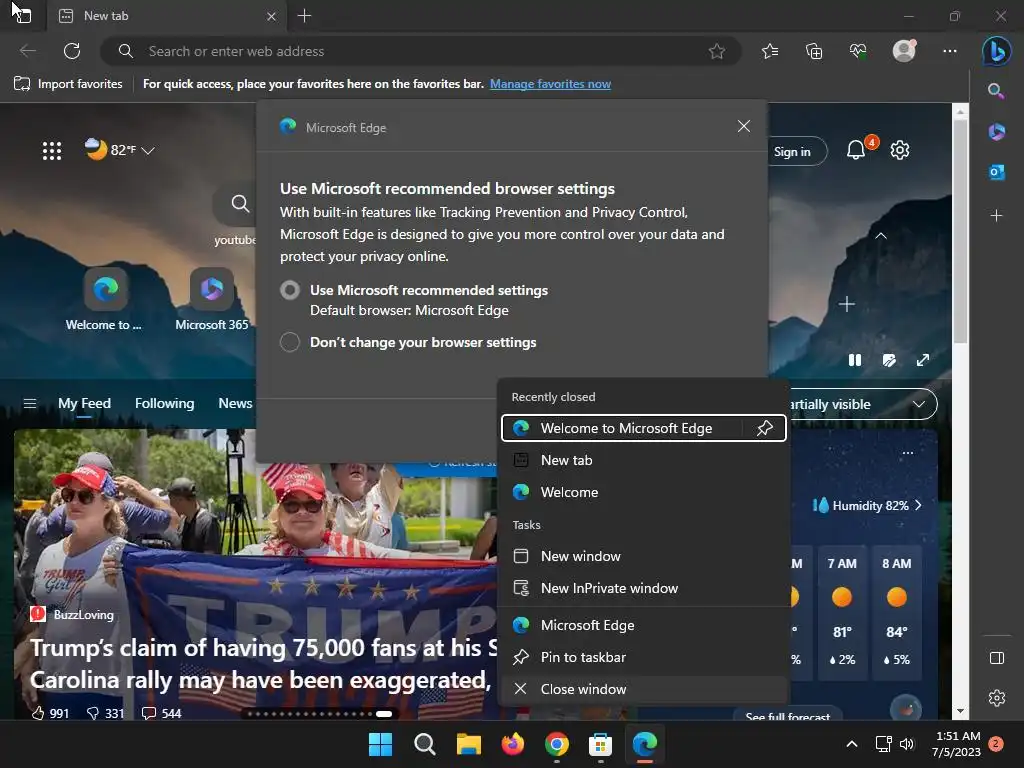Switch to My Feed tab
This screenshot has height=768, width=1024.
coord(84,404)
